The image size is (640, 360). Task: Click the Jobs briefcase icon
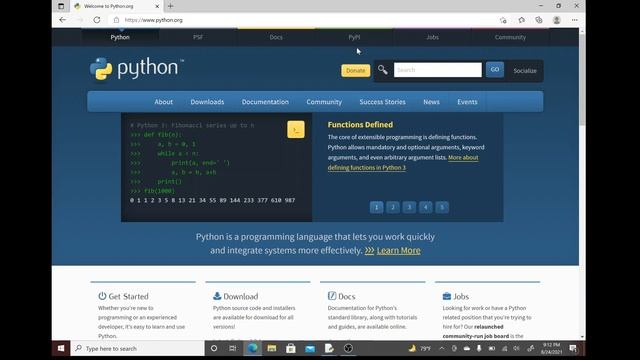pos(447,296)
